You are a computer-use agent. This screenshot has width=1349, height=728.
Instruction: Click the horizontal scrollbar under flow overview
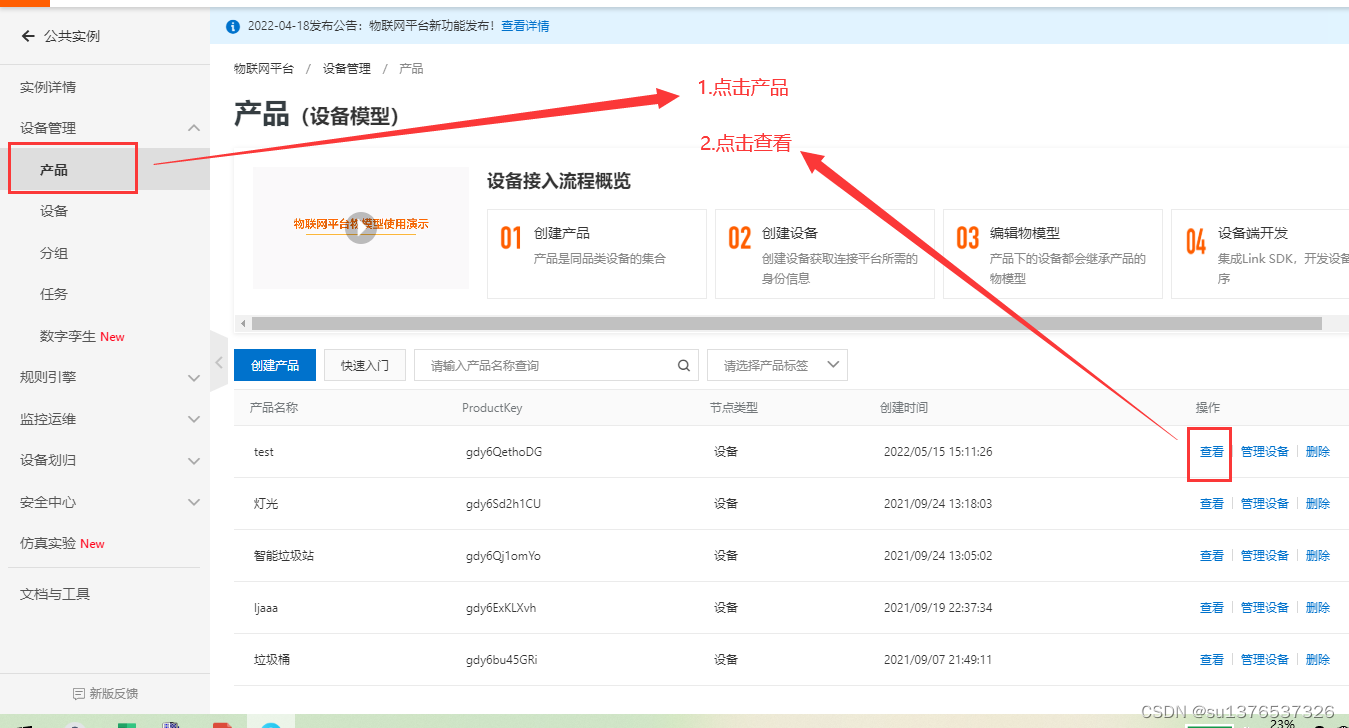[787, 324]
